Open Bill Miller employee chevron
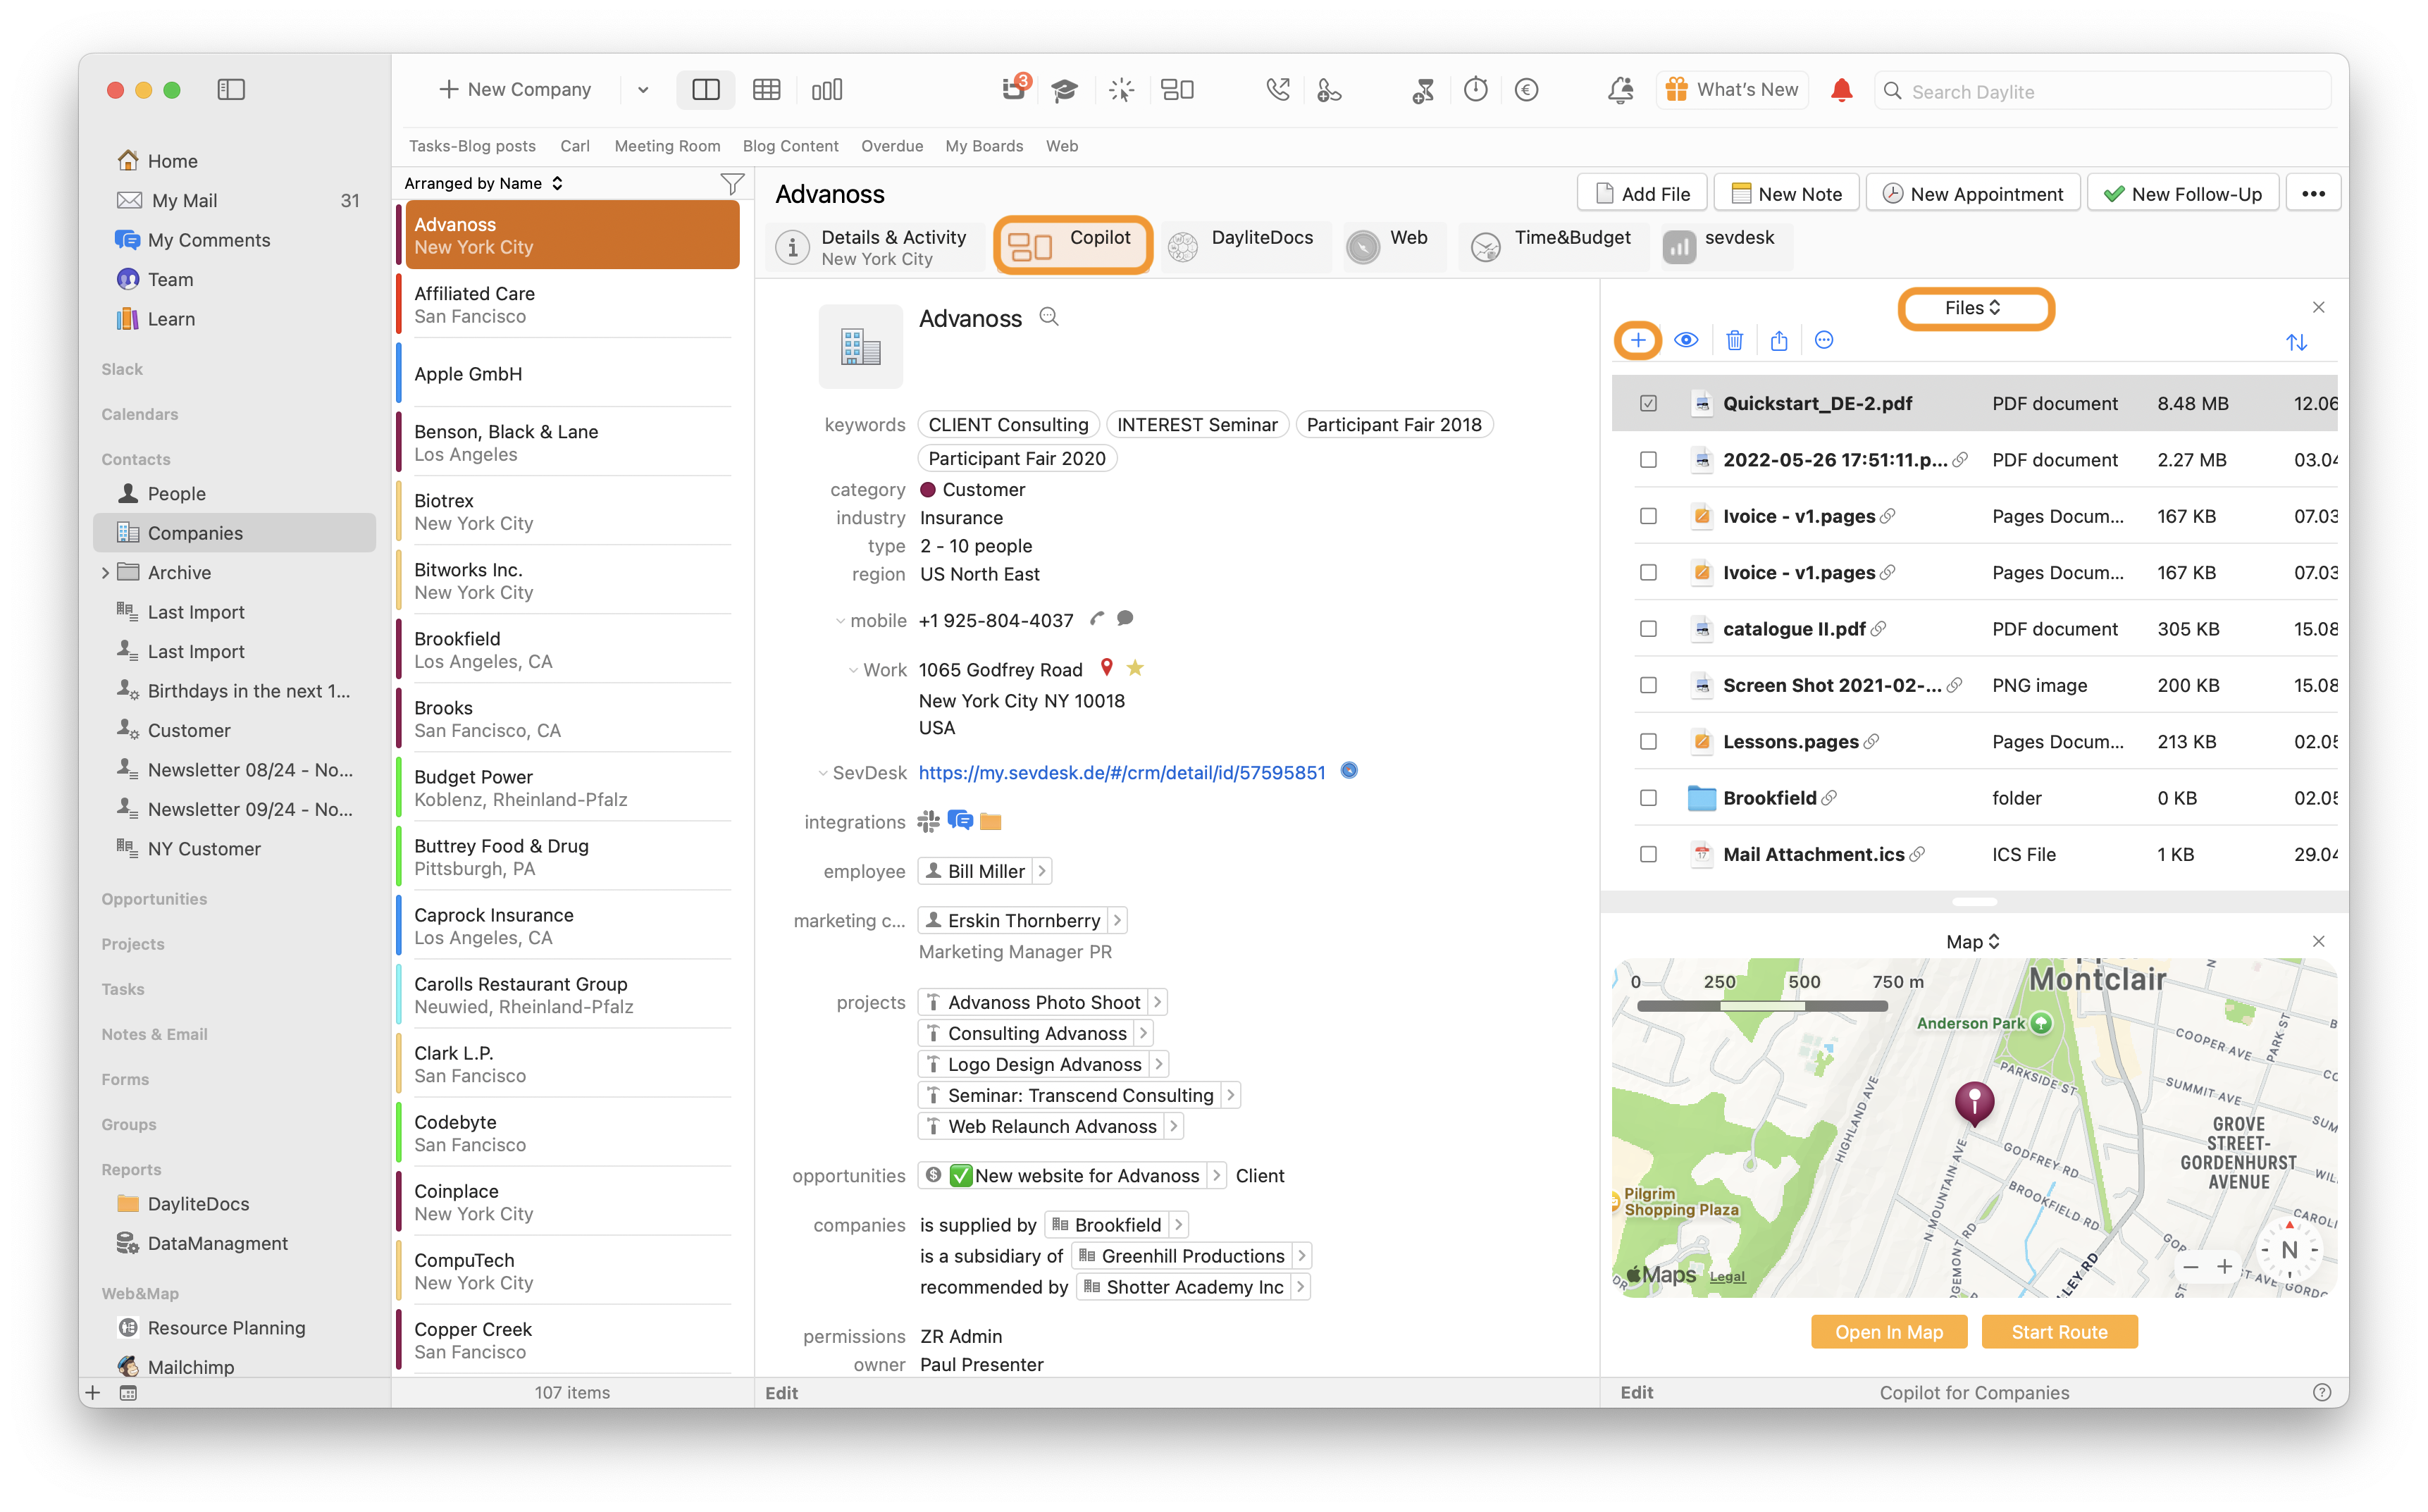The width and height of the screenshot is (2428, 1512). click(x=1041, y=871)
